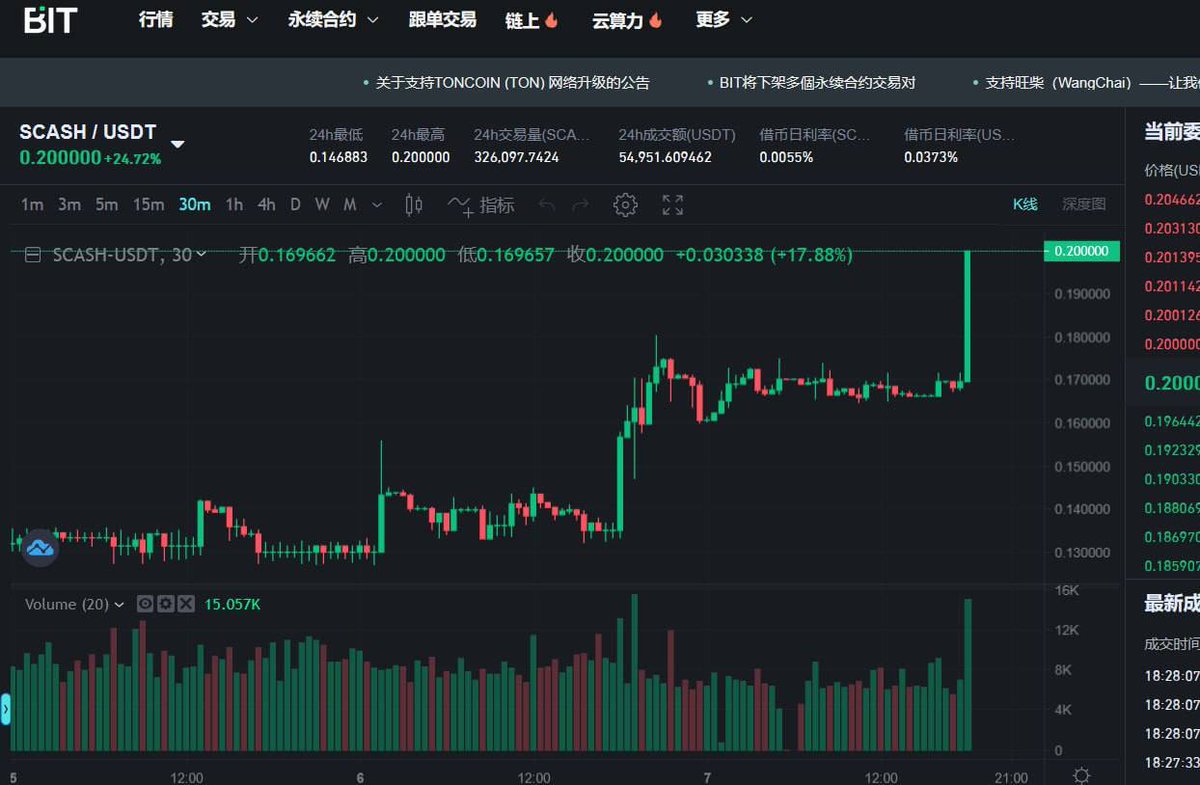Click the 0.200000 current price label on axis
Viewport: 1200px width, 785px height.
[x=1081, y=251]
